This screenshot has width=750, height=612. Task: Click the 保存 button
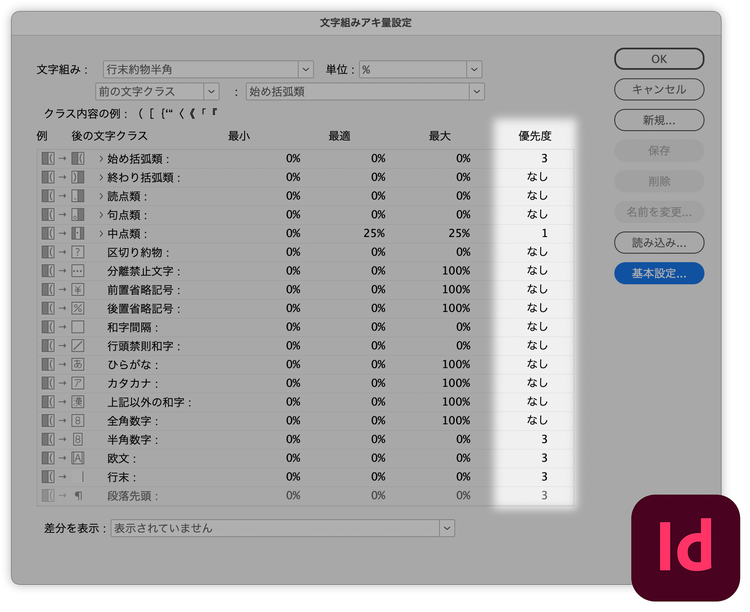click(x=659, y=151)
